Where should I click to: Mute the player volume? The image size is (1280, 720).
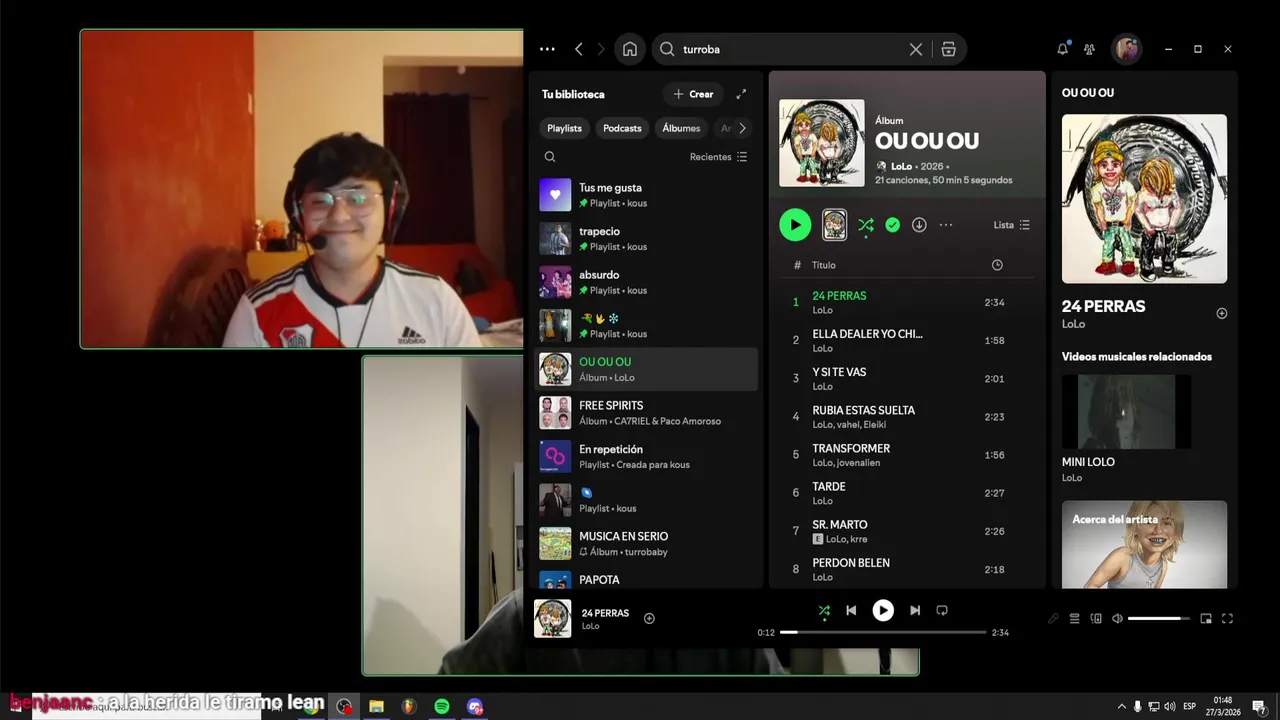coord(1117,618)
